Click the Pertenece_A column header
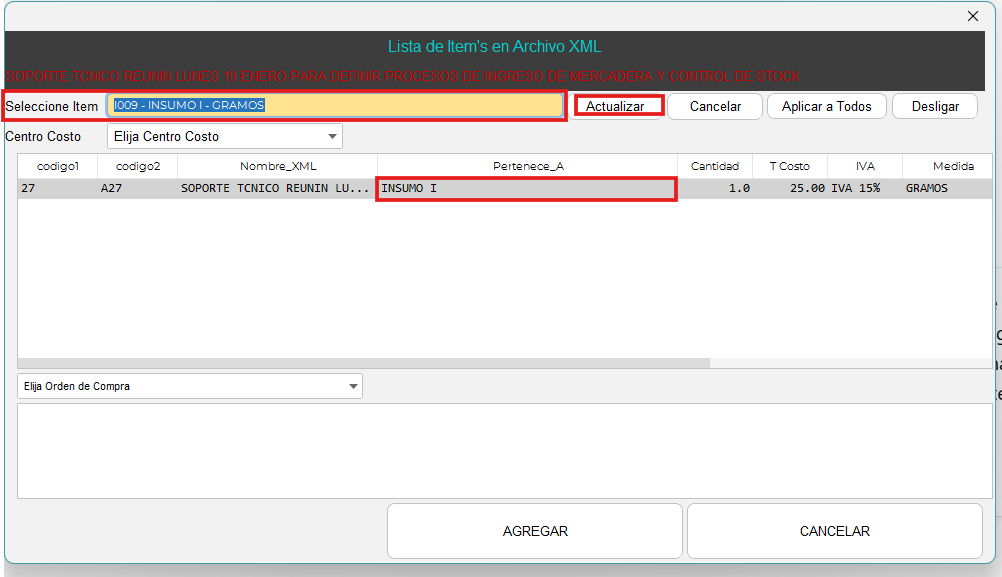The width and height of the screenshot is (1002, 577). pyautogui.click(x=527, y=166)
